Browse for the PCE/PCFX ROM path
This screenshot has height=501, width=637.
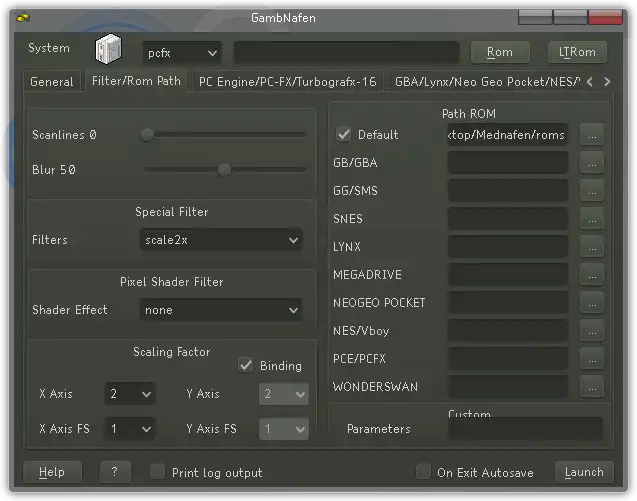tap(592, 359)
